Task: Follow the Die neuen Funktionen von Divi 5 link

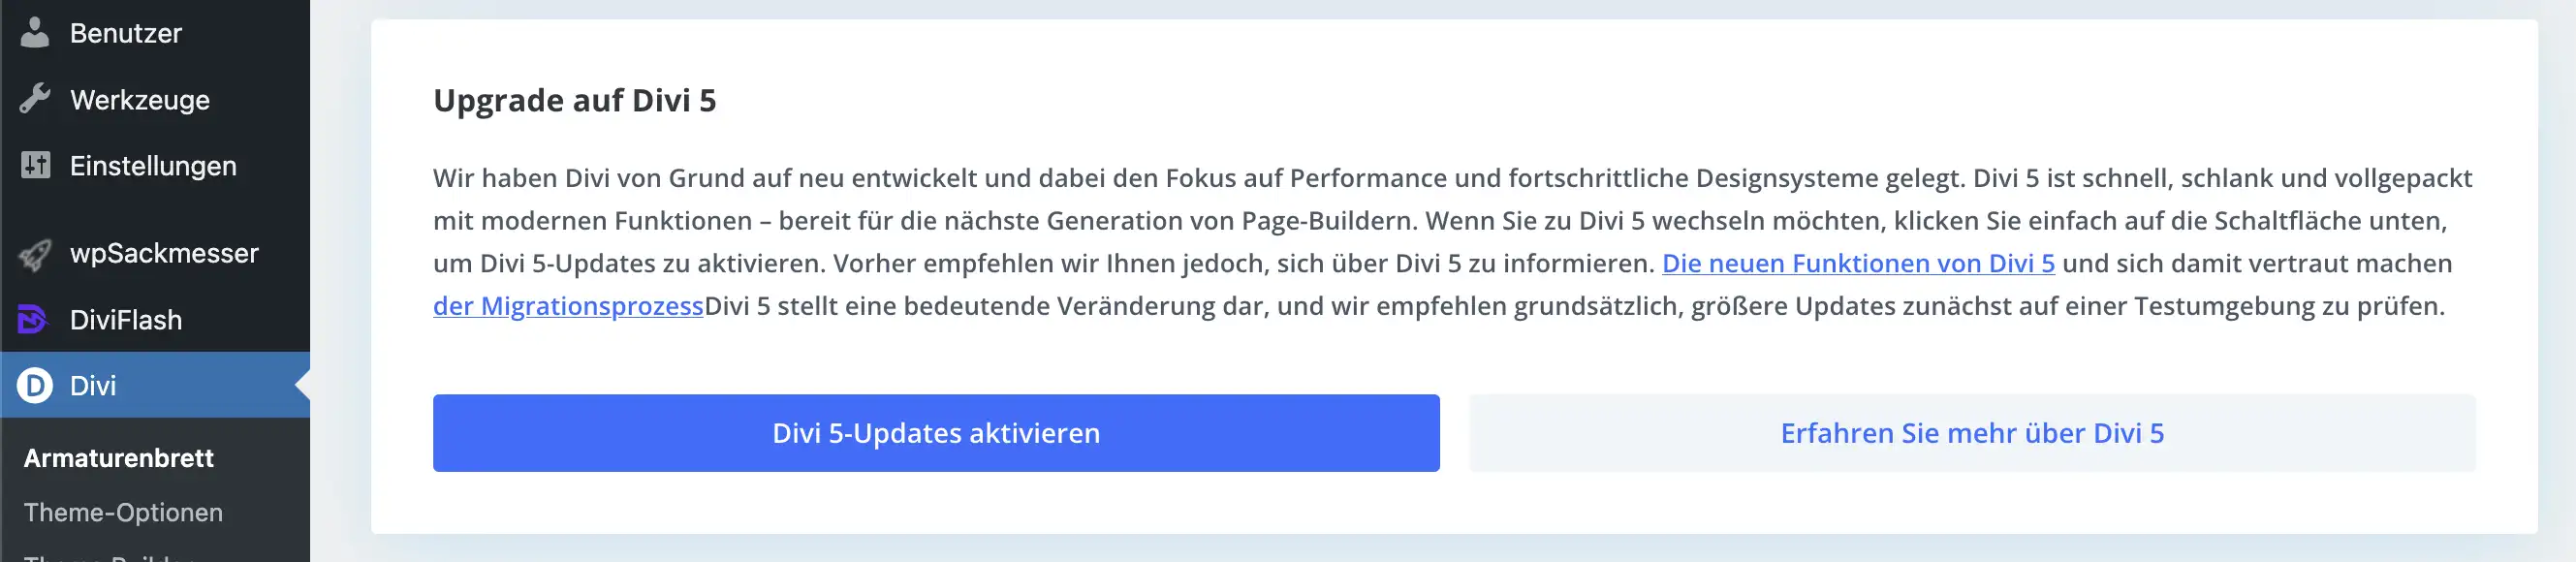Action: (x=1857, y=263)
